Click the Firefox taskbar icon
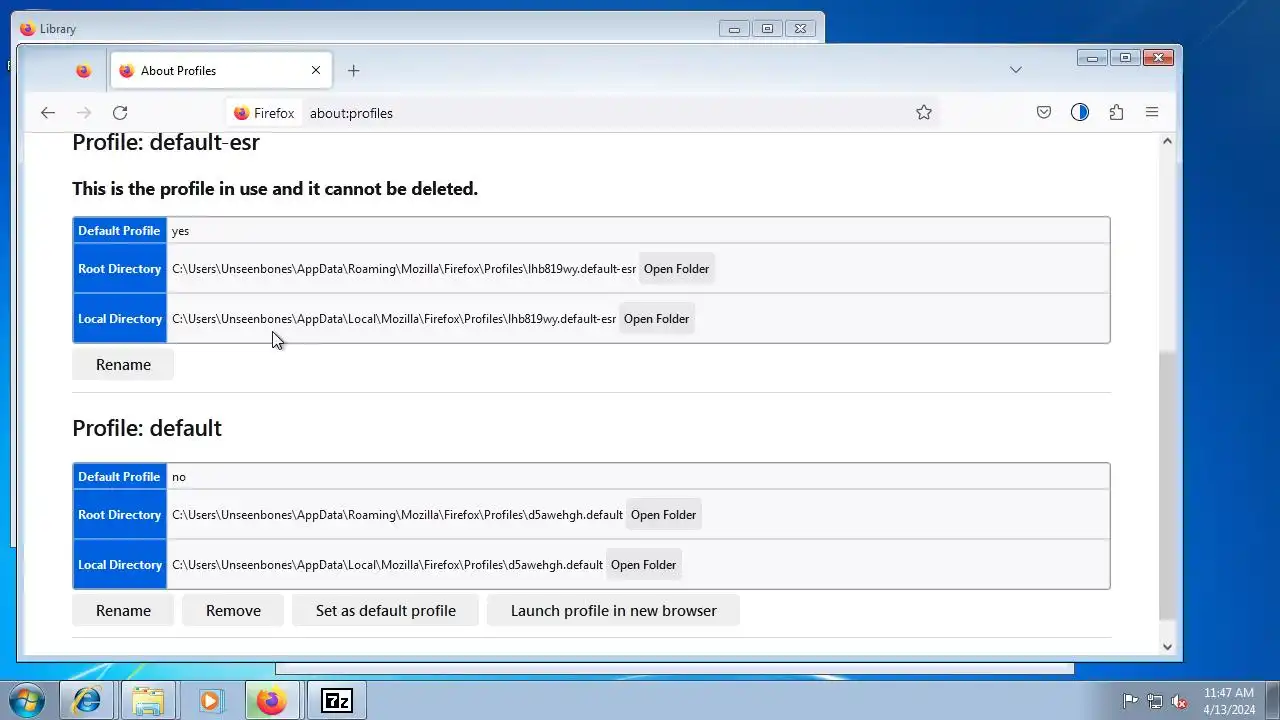 click(x=272, y=701)
